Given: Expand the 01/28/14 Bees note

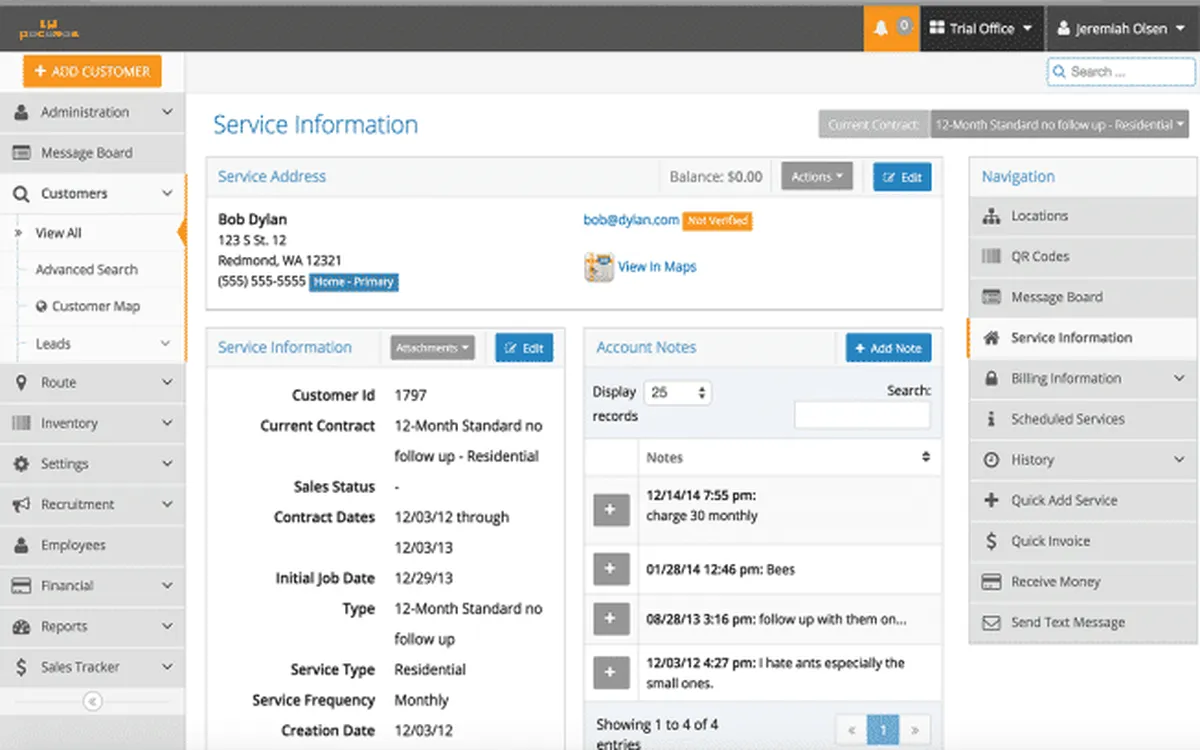Looking at the screenshot, I should point(611,570).
